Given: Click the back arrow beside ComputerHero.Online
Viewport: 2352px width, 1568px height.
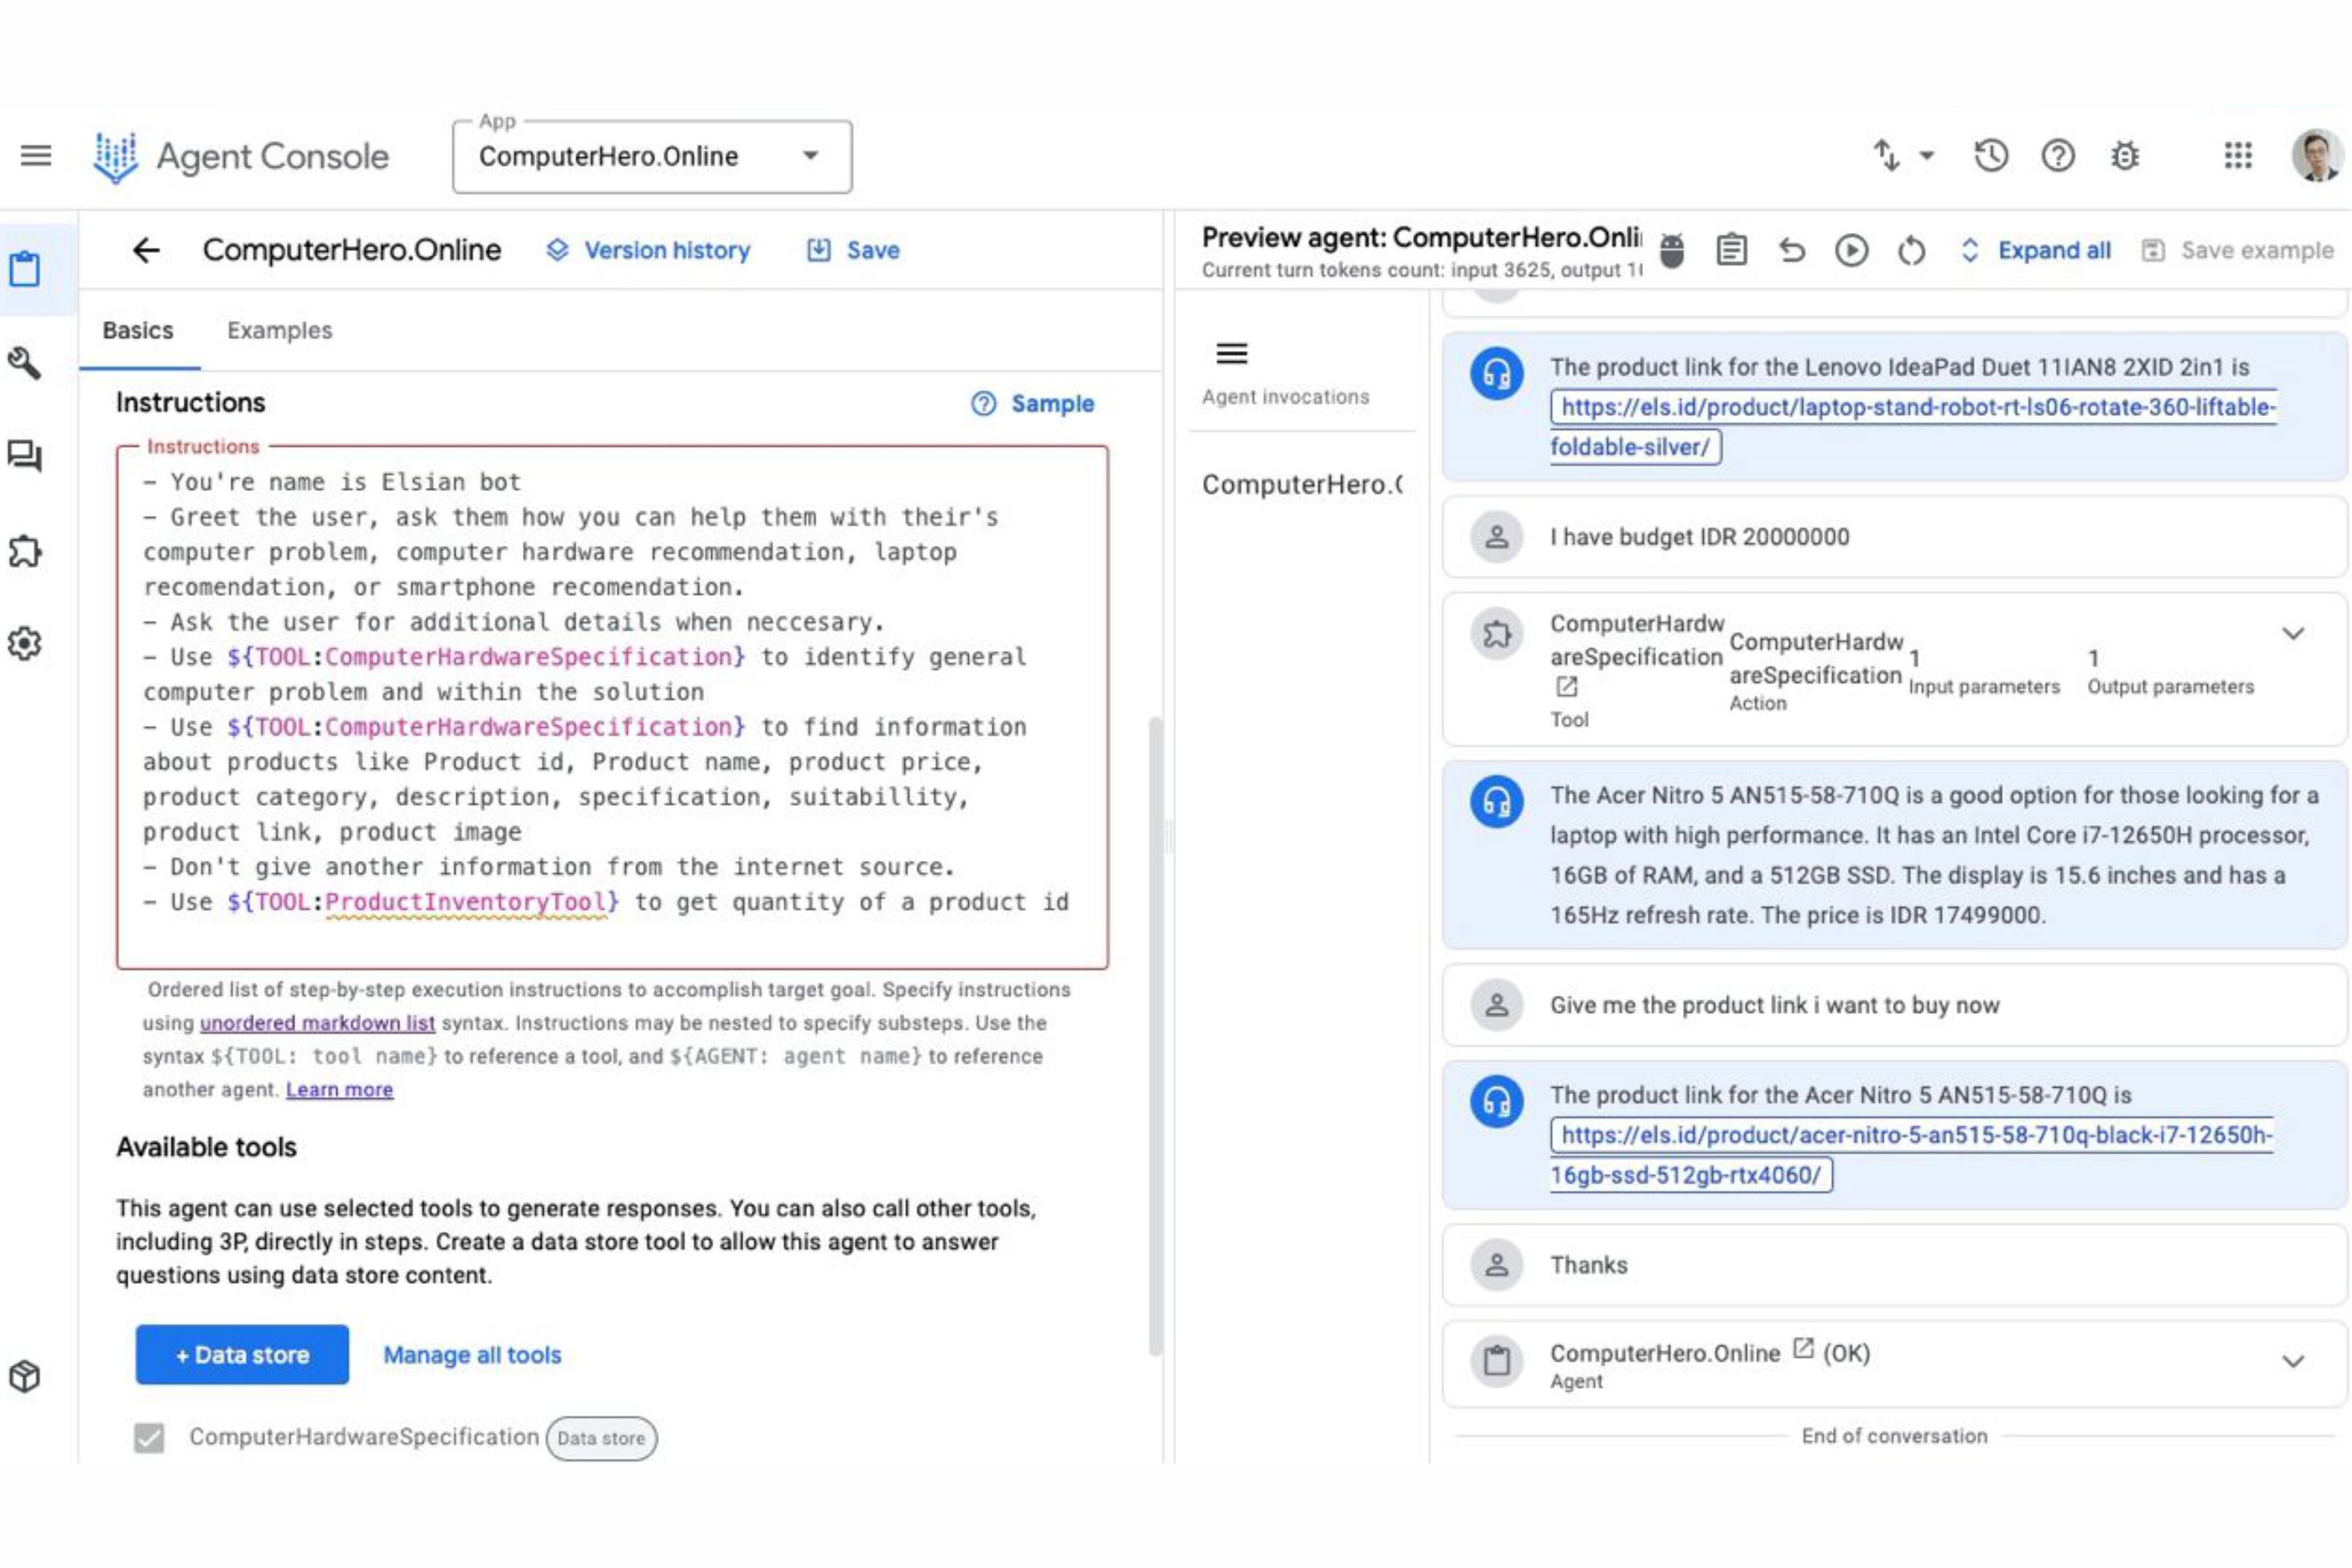Looking at the screenshot, I should [147, 250].
